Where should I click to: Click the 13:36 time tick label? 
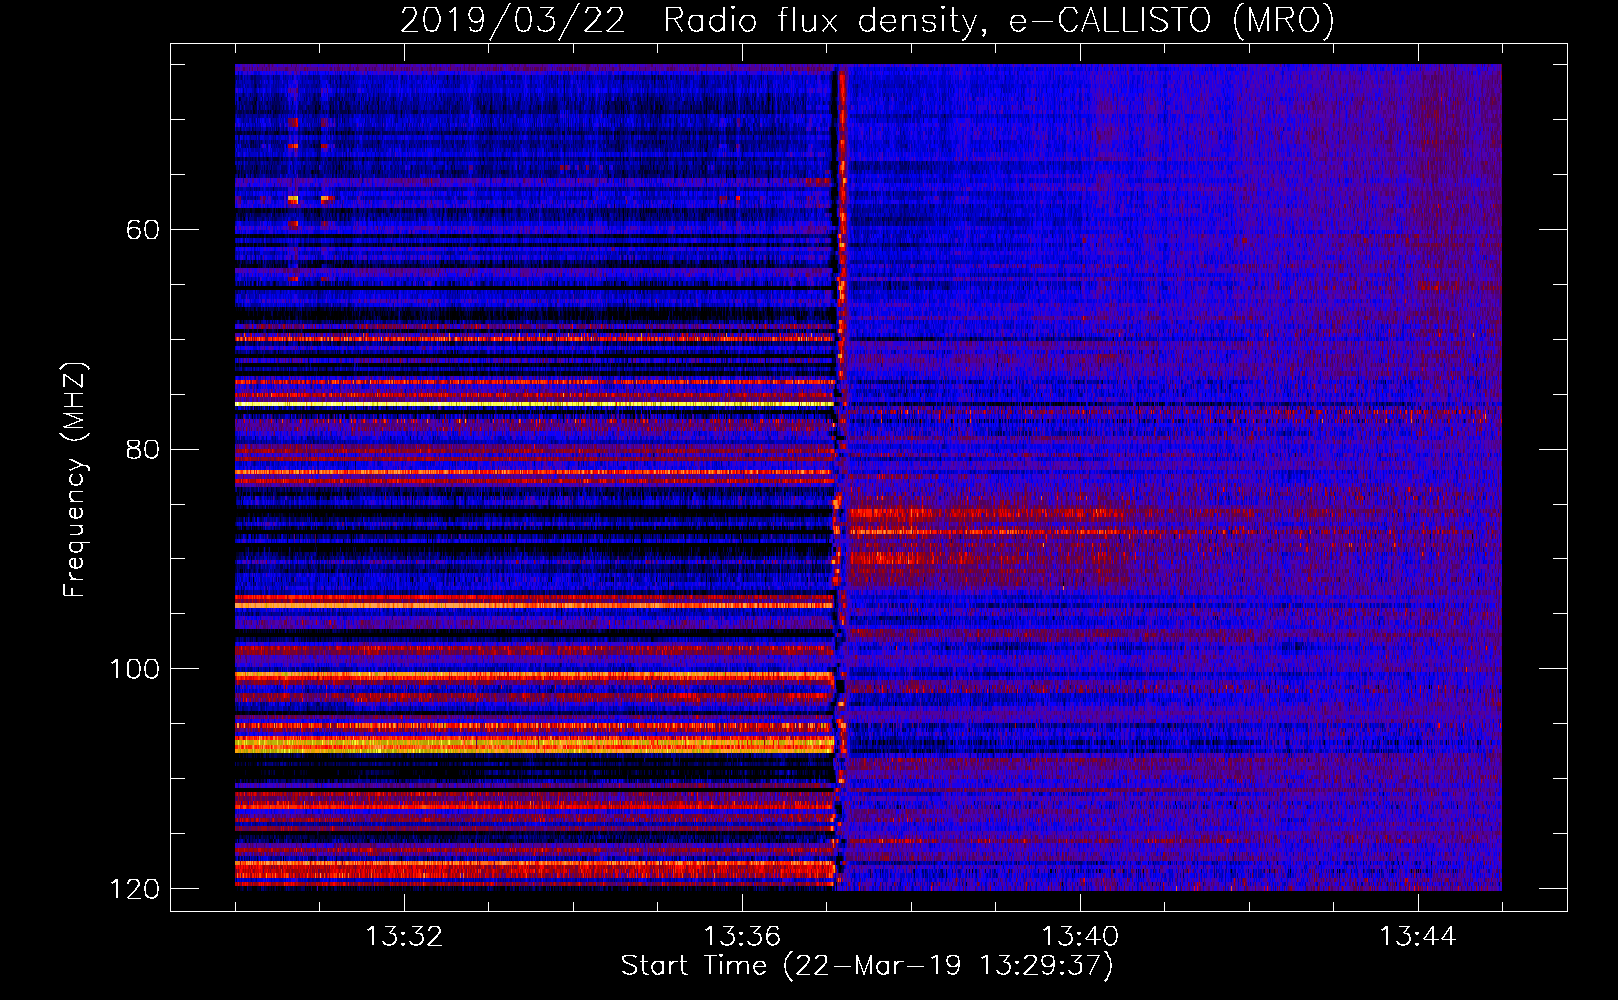tap(742, 937)
